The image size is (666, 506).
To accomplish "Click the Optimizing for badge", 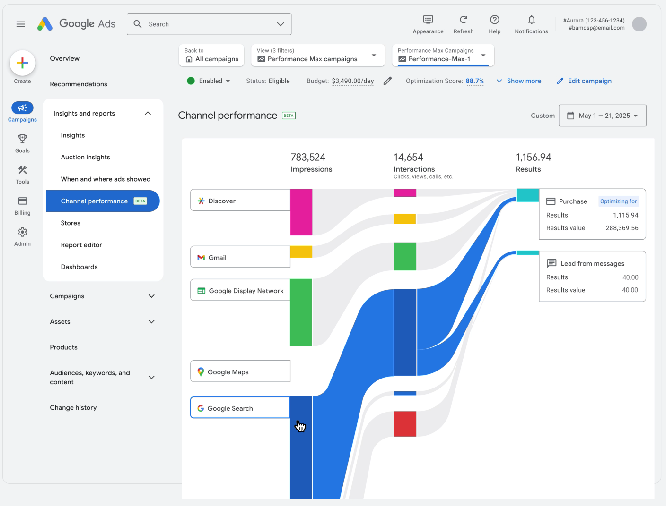I will pyautogui.click(x=618, y=201).
